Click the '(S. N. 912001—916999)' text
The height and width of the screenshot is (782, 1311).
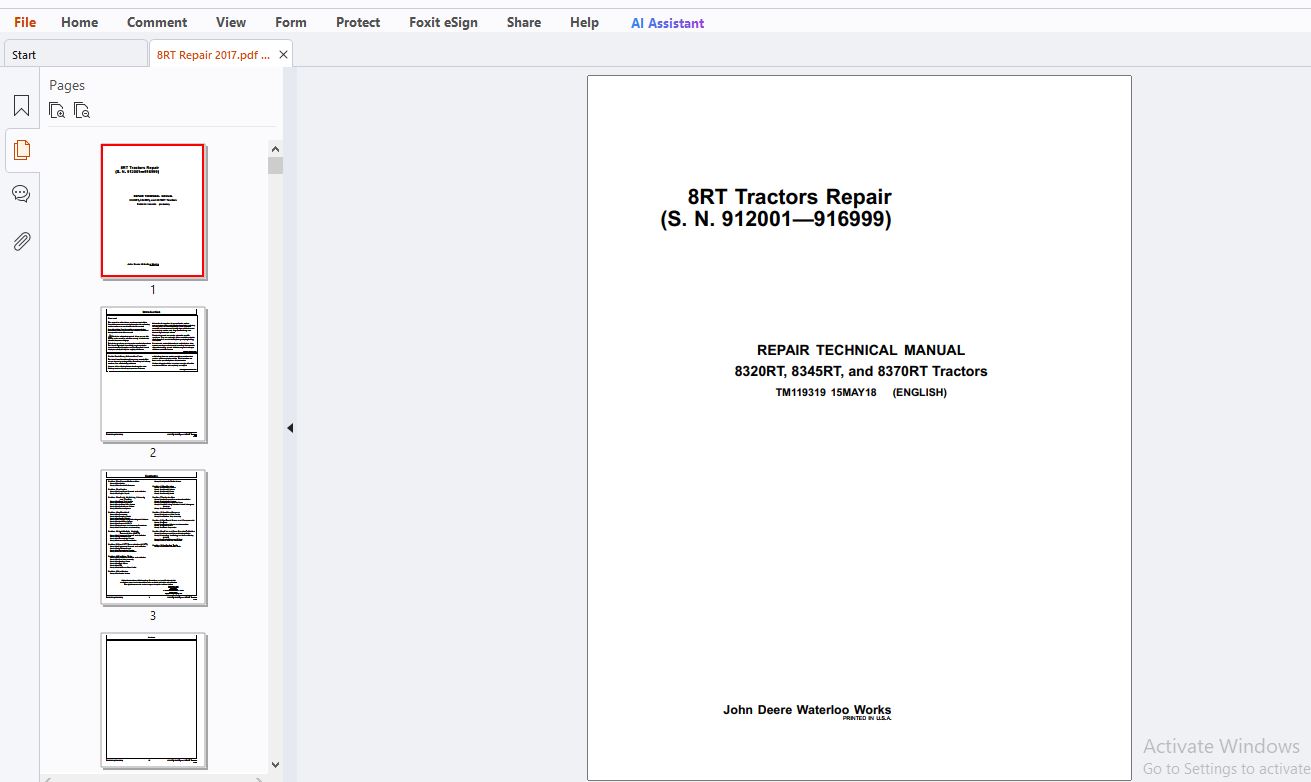[x=776, y=219]
